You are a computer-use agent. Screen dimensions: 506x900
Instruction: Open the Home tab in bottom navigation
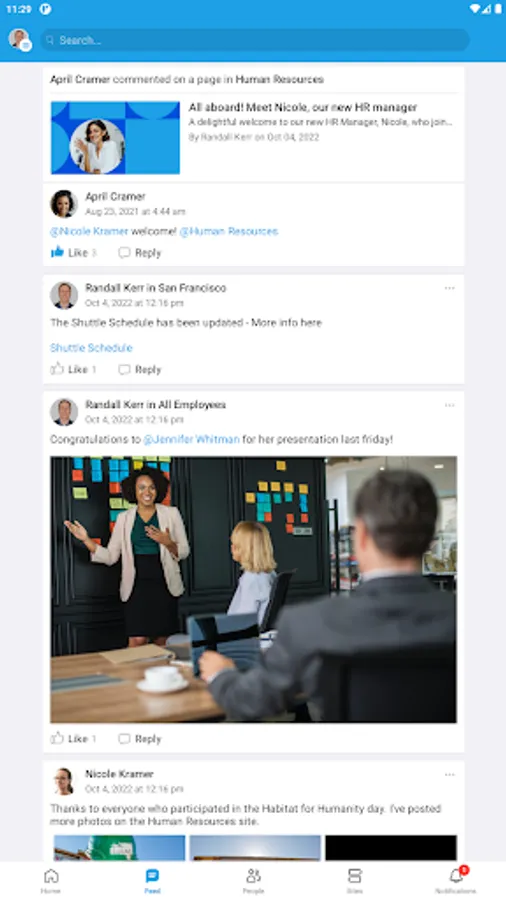point(50,880)
